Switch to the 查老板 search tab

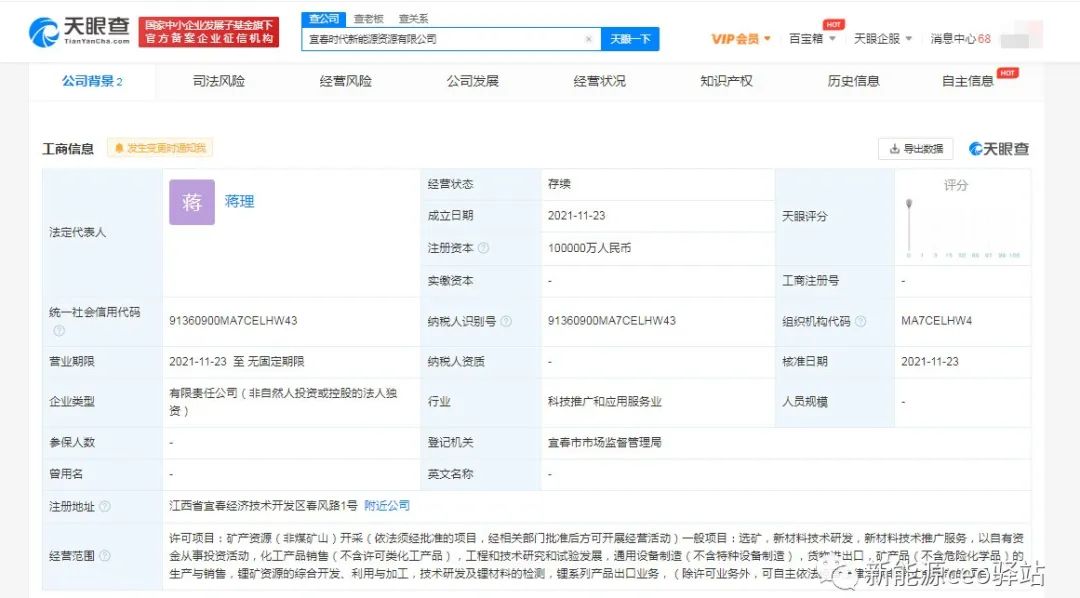point(368,19)
